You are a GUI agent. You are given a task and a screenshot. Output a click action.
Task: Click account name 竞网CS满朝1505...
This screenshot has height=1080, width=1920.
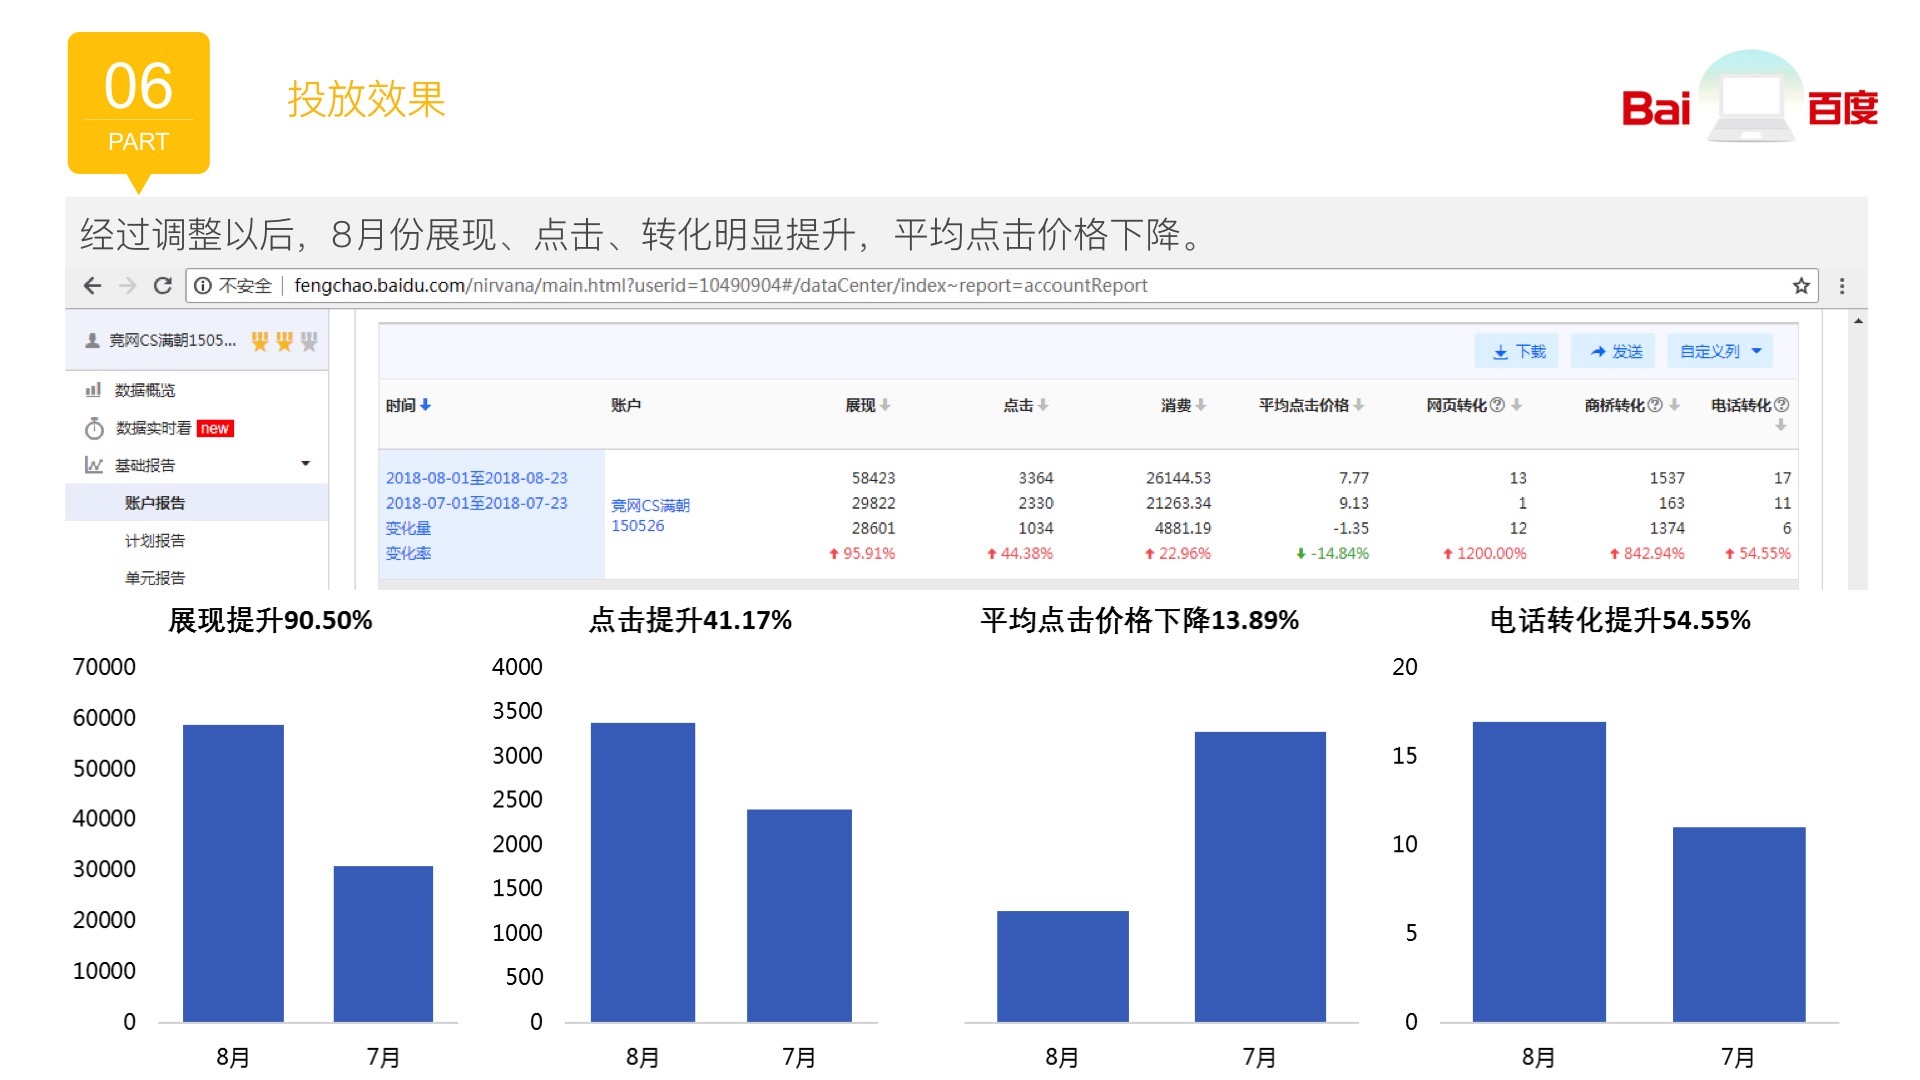coord(173,341)
